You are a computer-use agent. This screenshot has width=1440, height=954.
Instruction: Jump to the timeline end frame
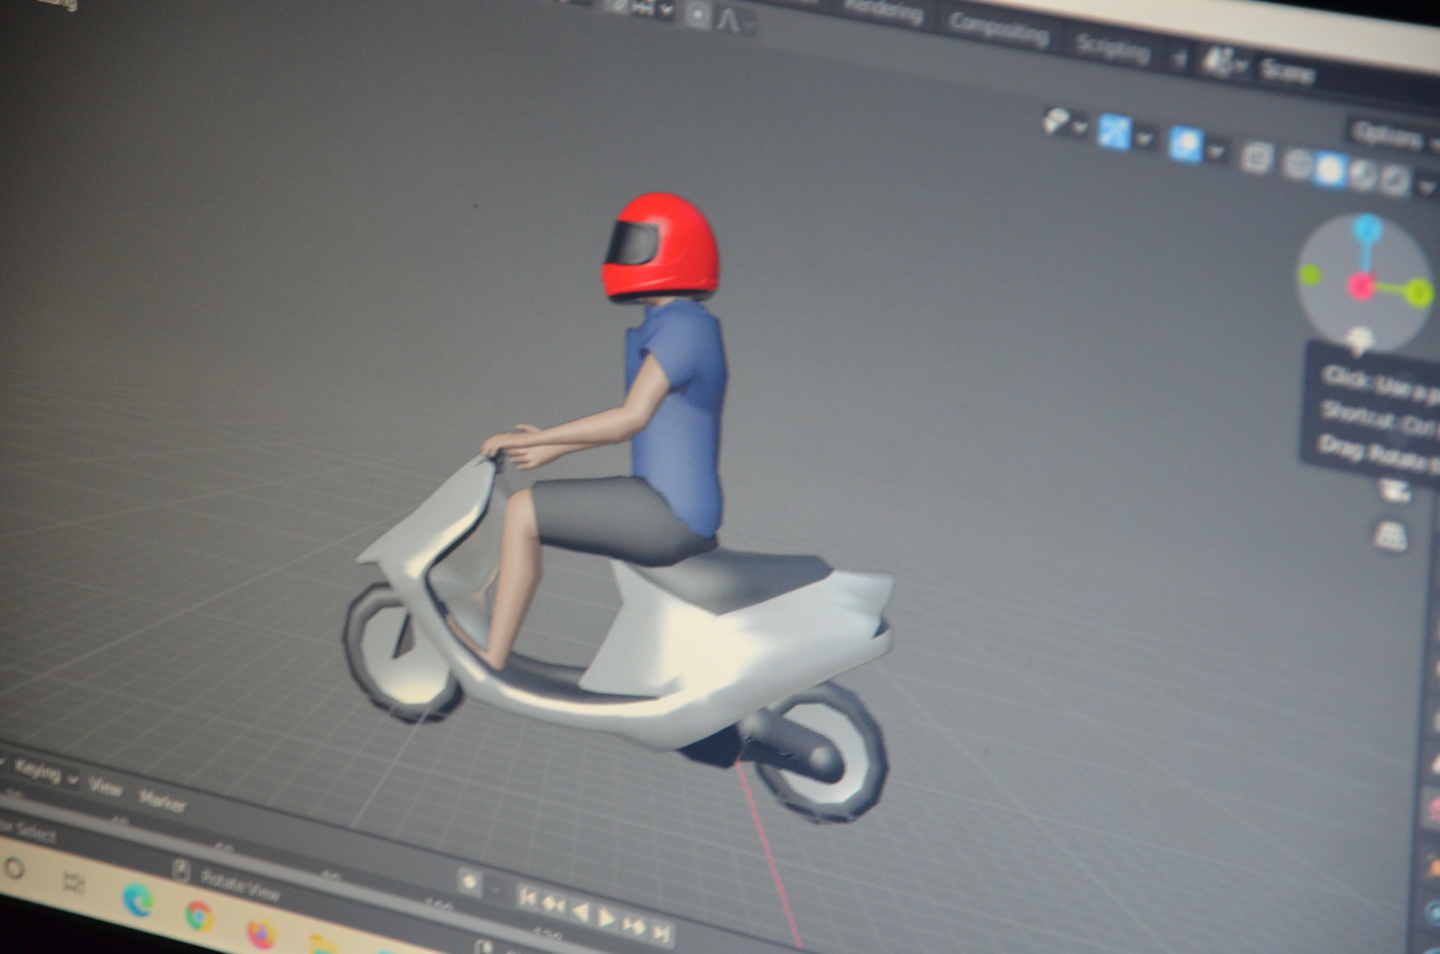[660, 932]
